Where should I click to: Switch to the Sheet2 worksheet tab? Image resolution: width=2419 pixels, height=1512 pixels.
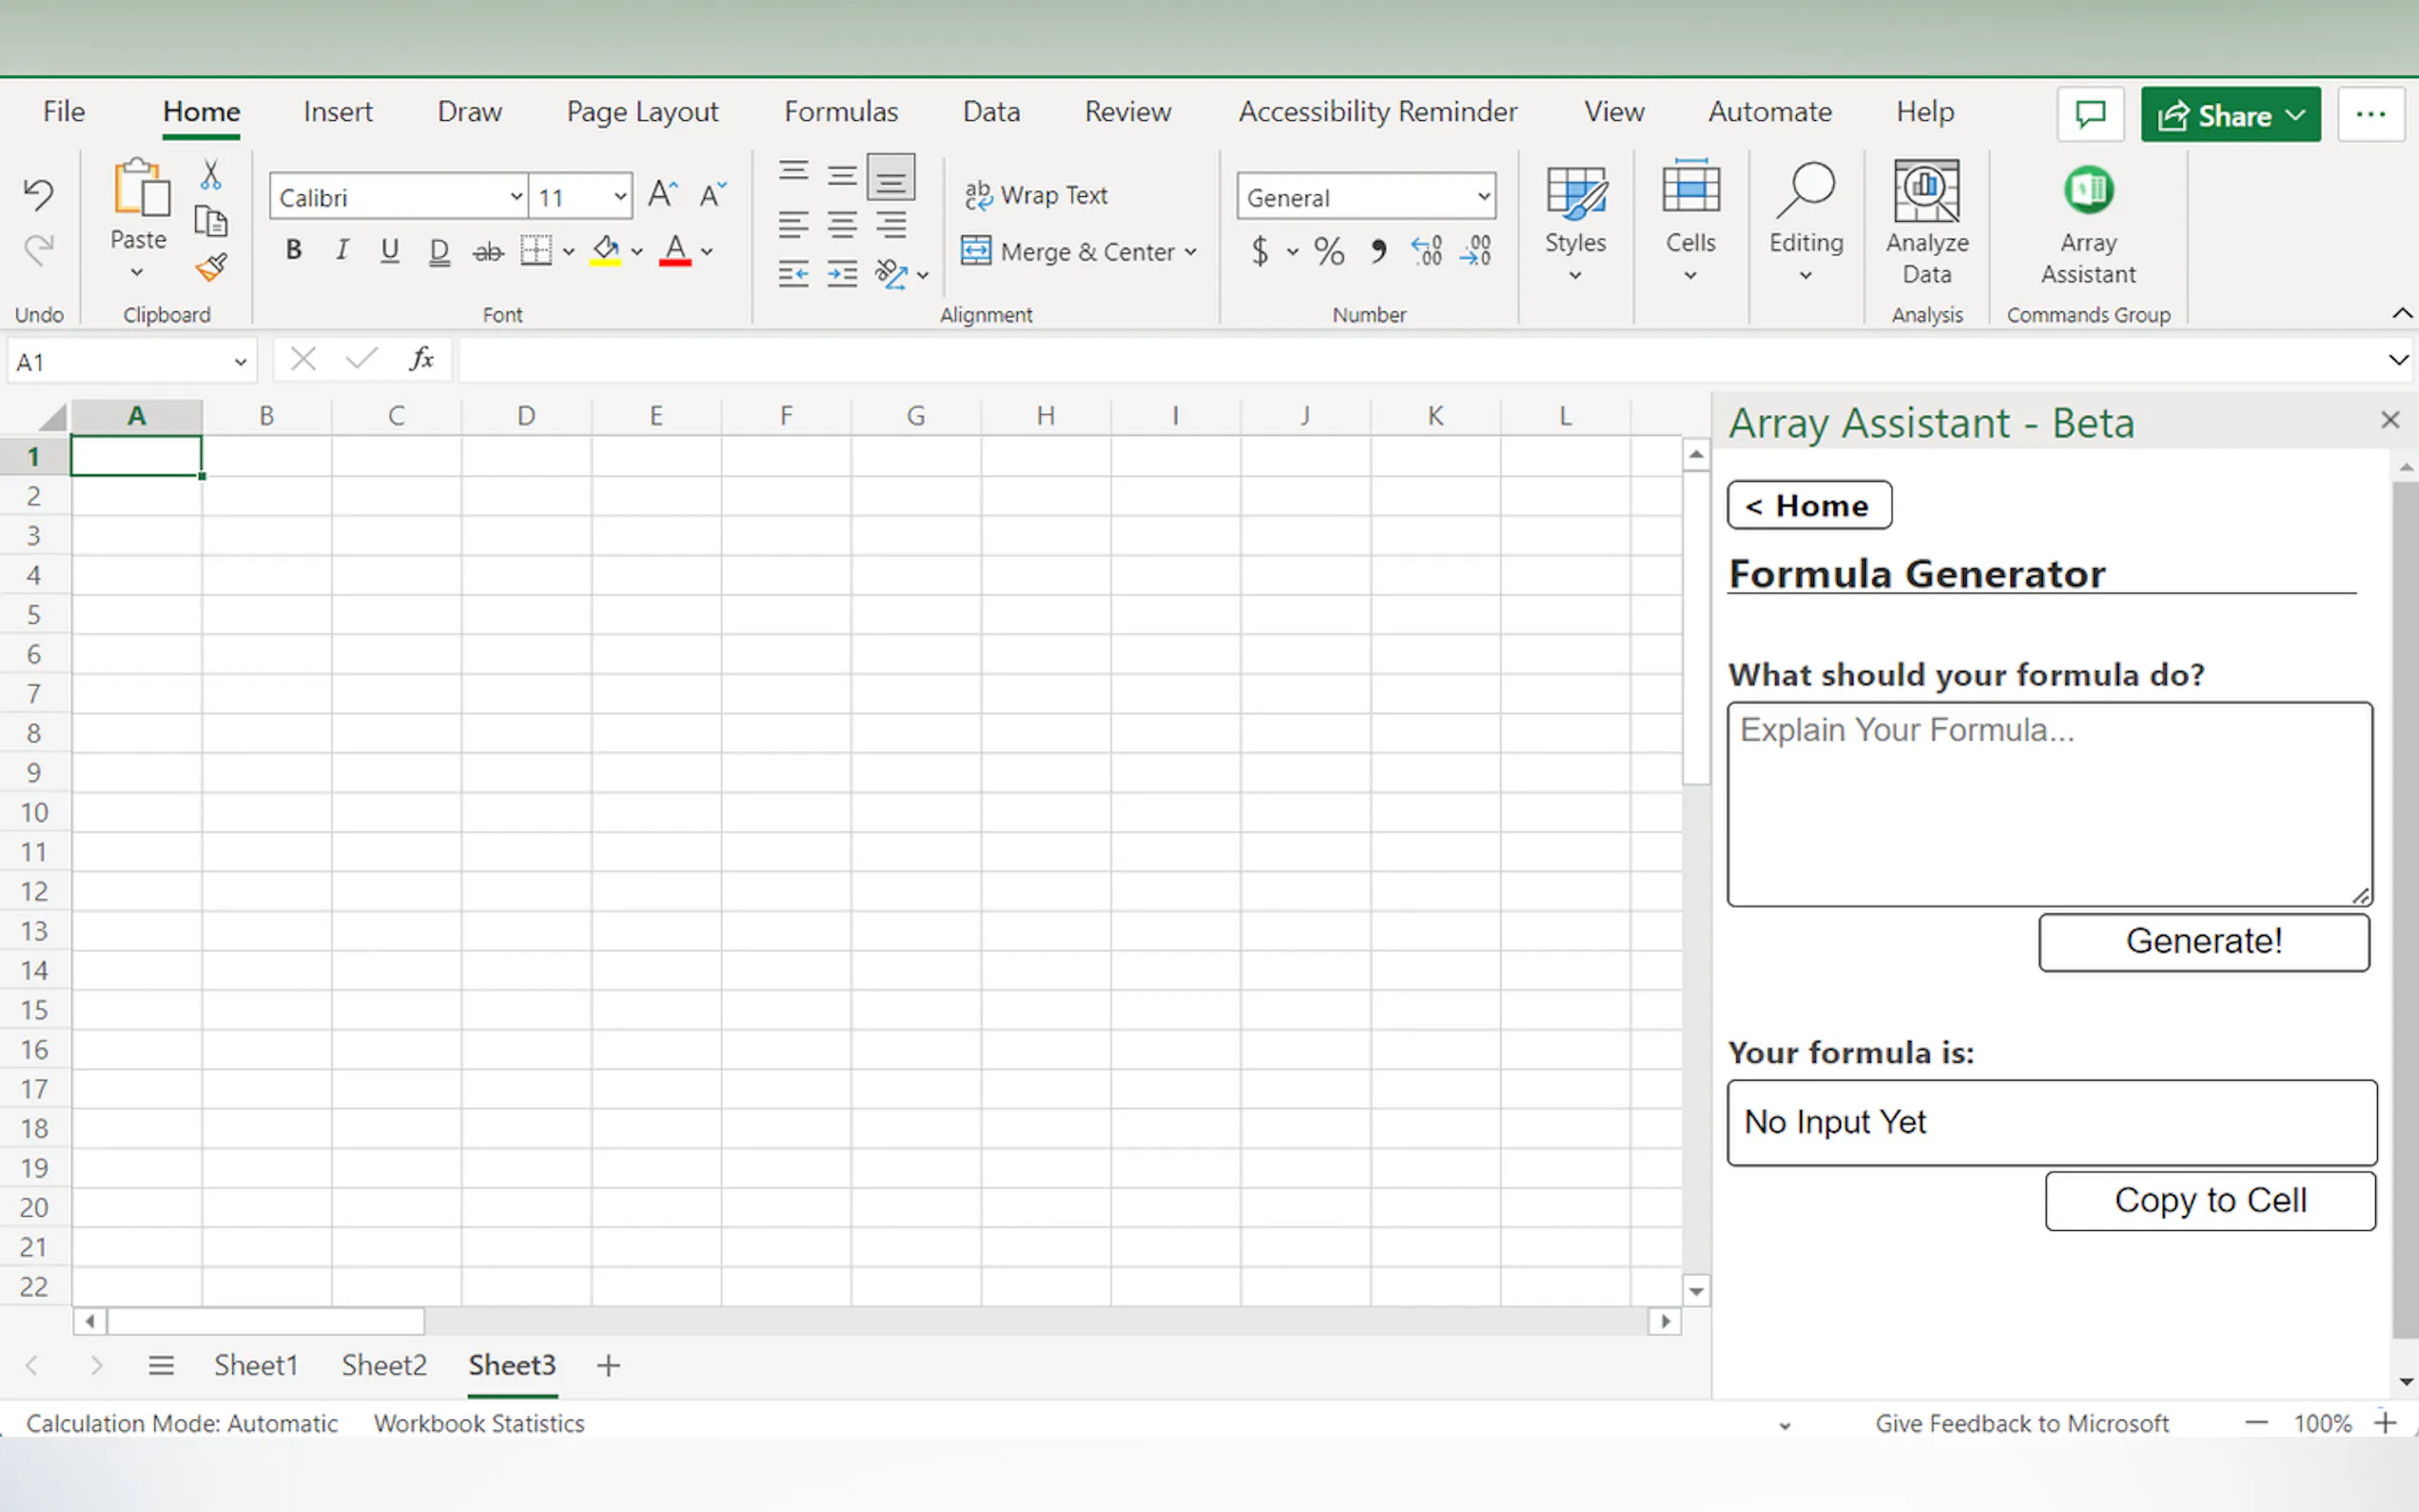(384, 1365)
